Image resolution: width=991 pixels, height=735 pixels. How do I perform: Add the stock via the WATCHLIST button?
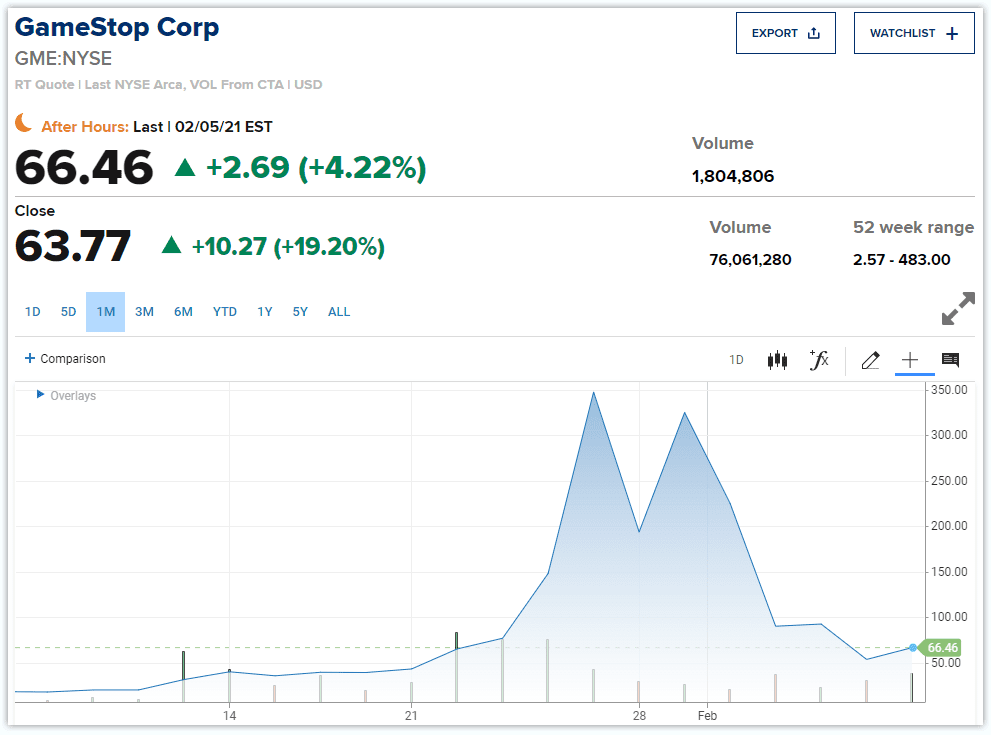[x=913, y=33]
